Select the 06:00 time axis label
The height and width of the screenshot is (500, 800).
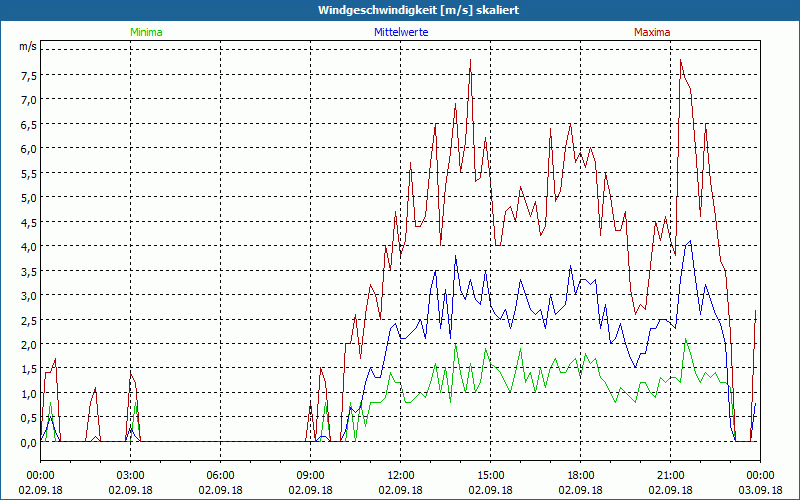(221, 475)
